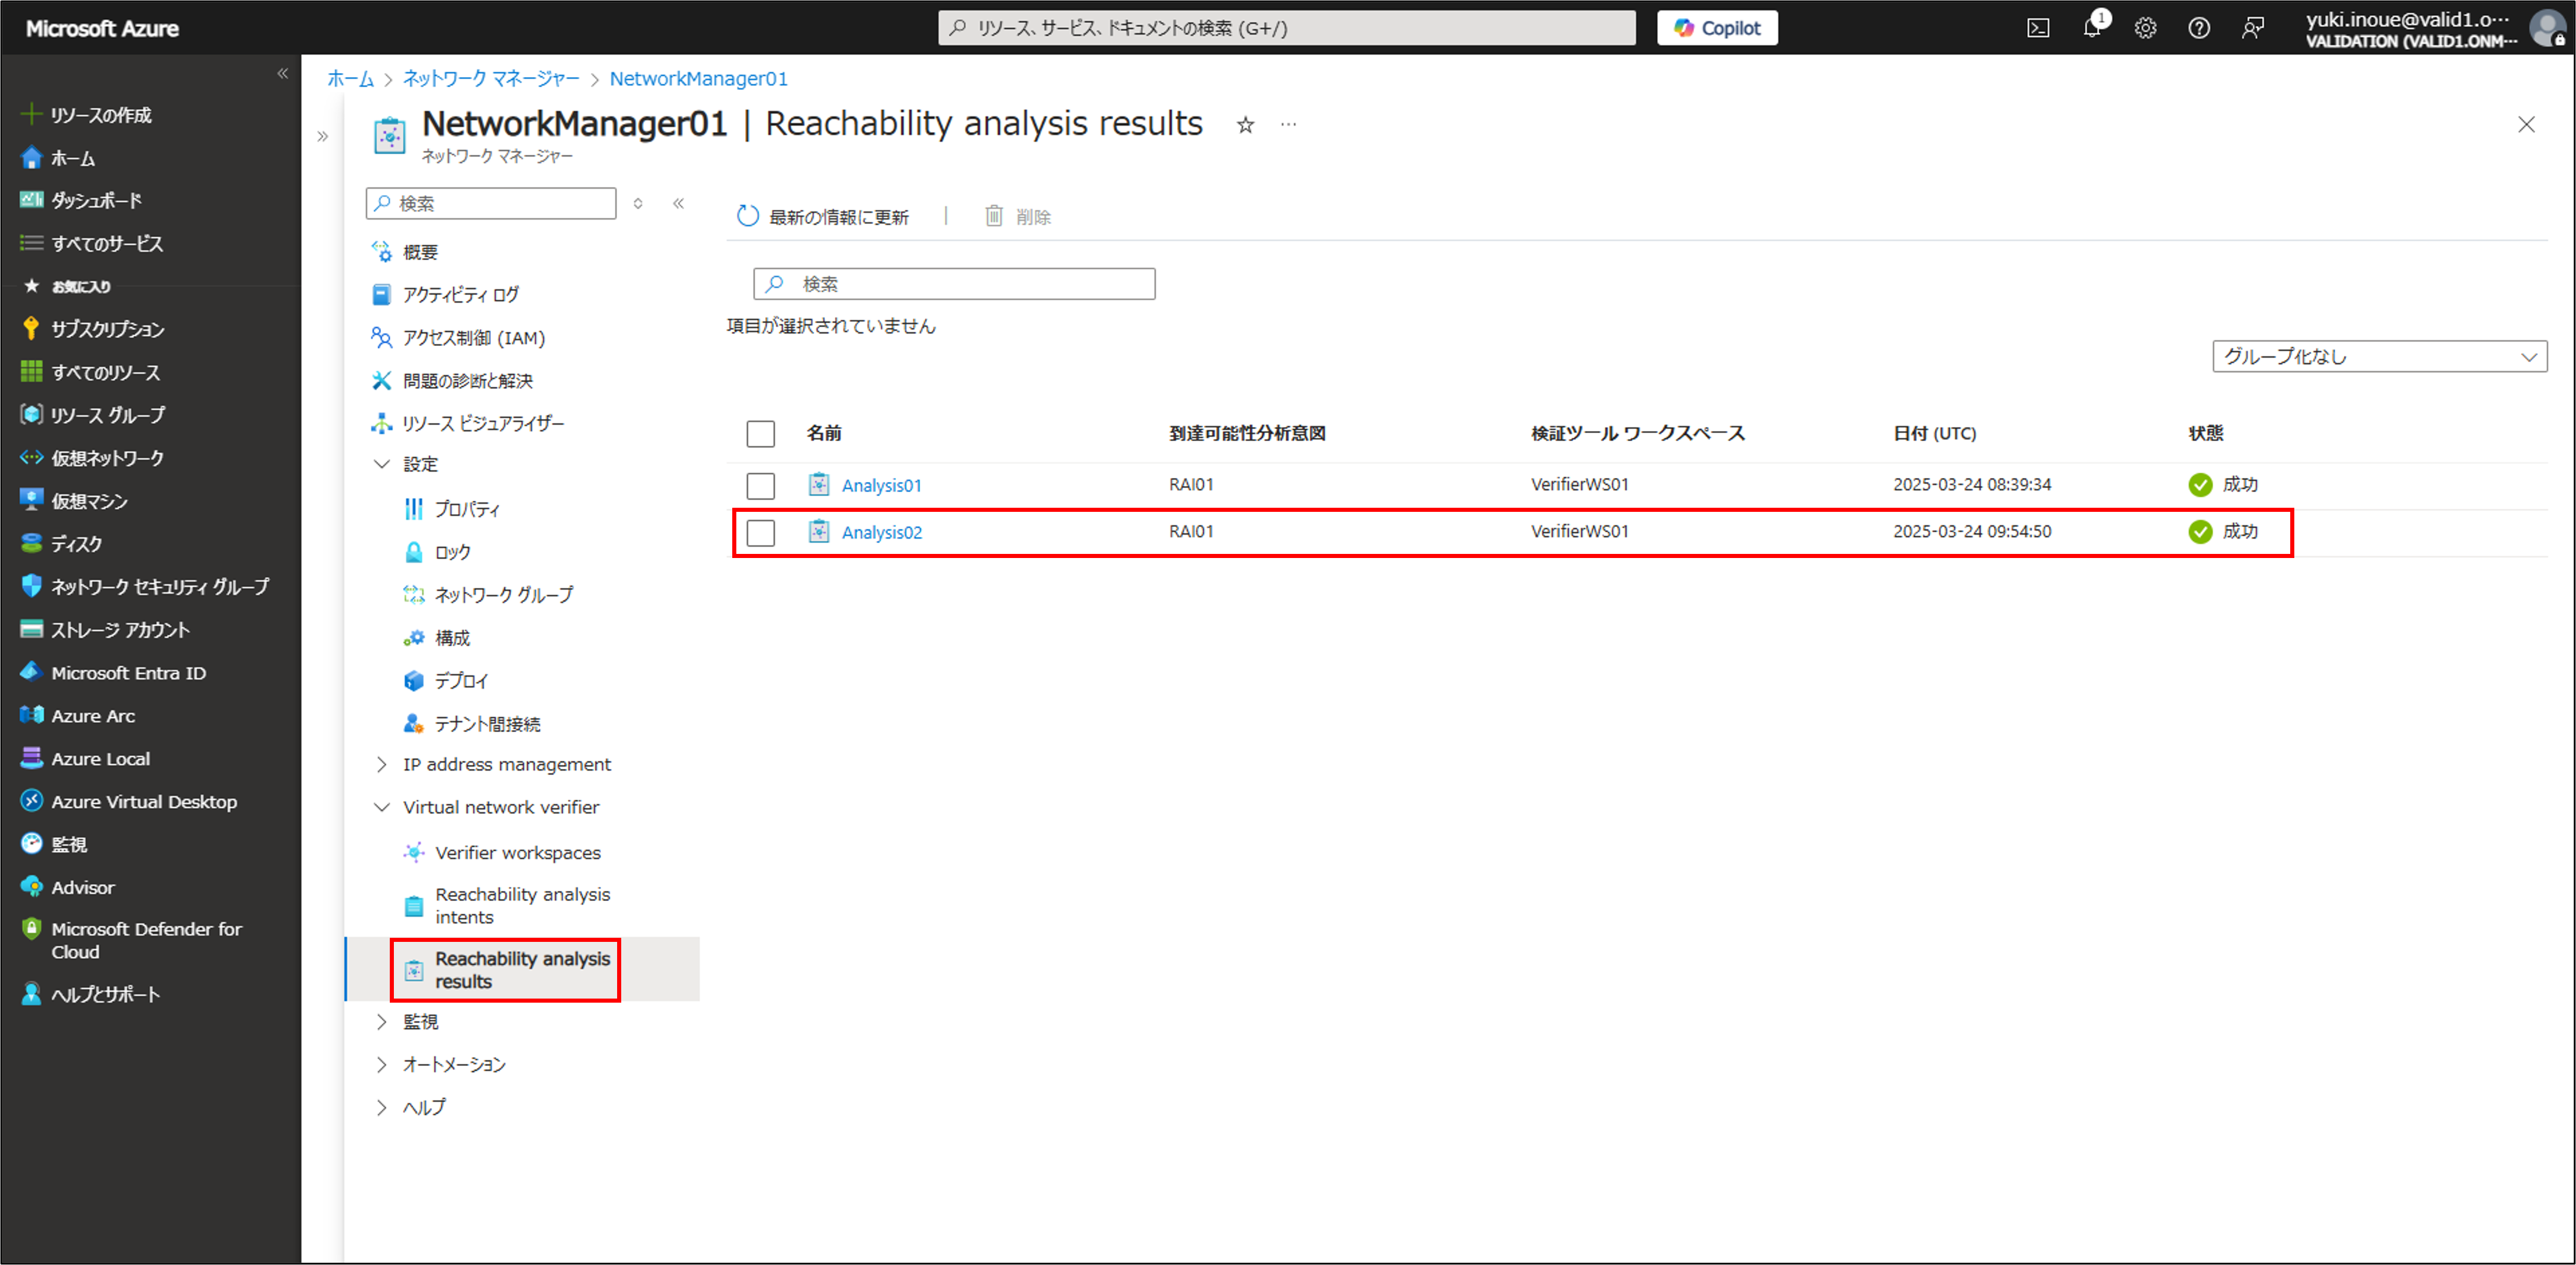
Task: Open ディスク in the sidebar
Action: coord(62,544)
